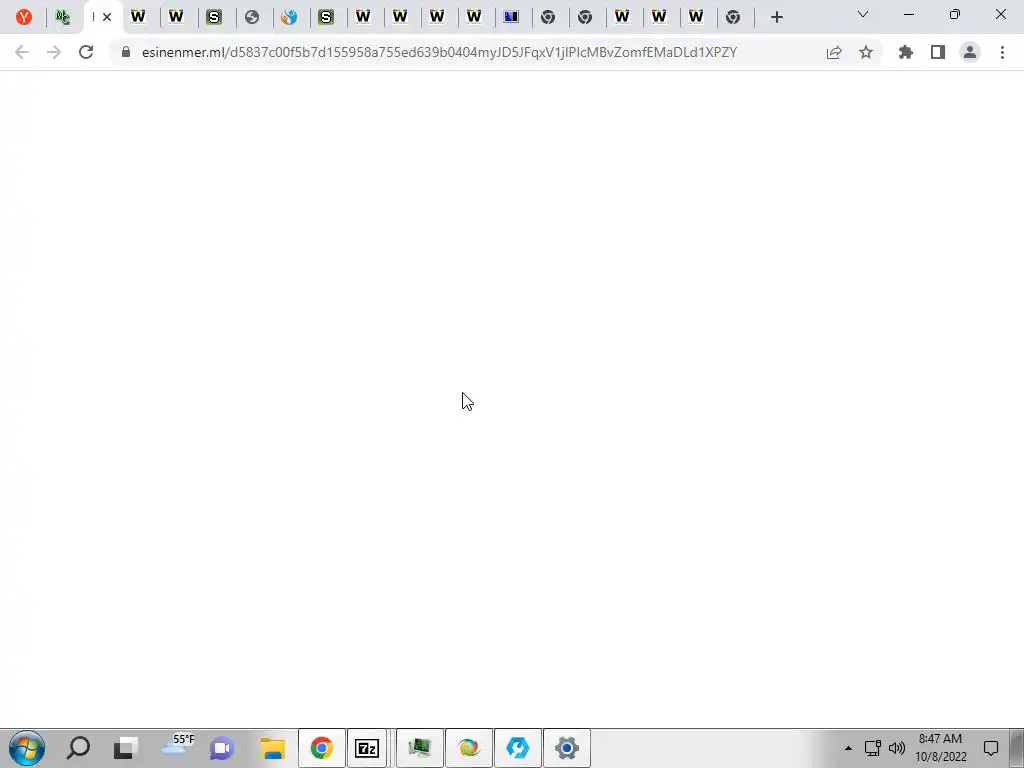Show hidden system tray icons

pyautogui.click(x=848, y=748)
